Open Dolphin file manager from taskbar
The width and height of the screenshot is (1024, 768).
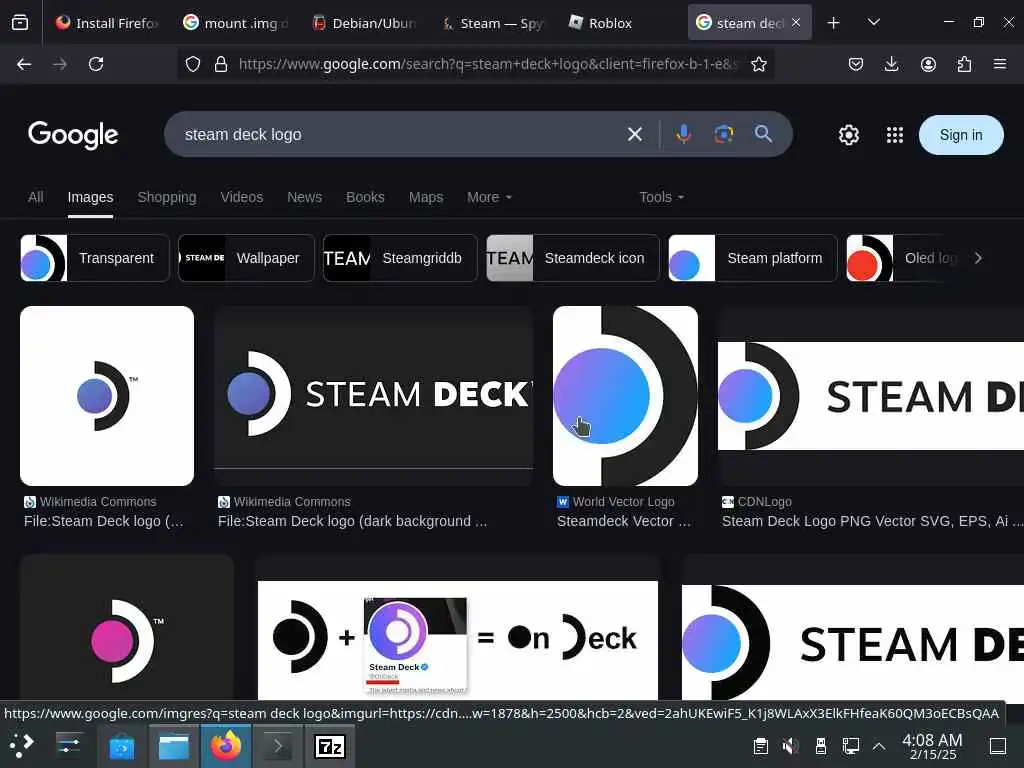coord(174,746)
